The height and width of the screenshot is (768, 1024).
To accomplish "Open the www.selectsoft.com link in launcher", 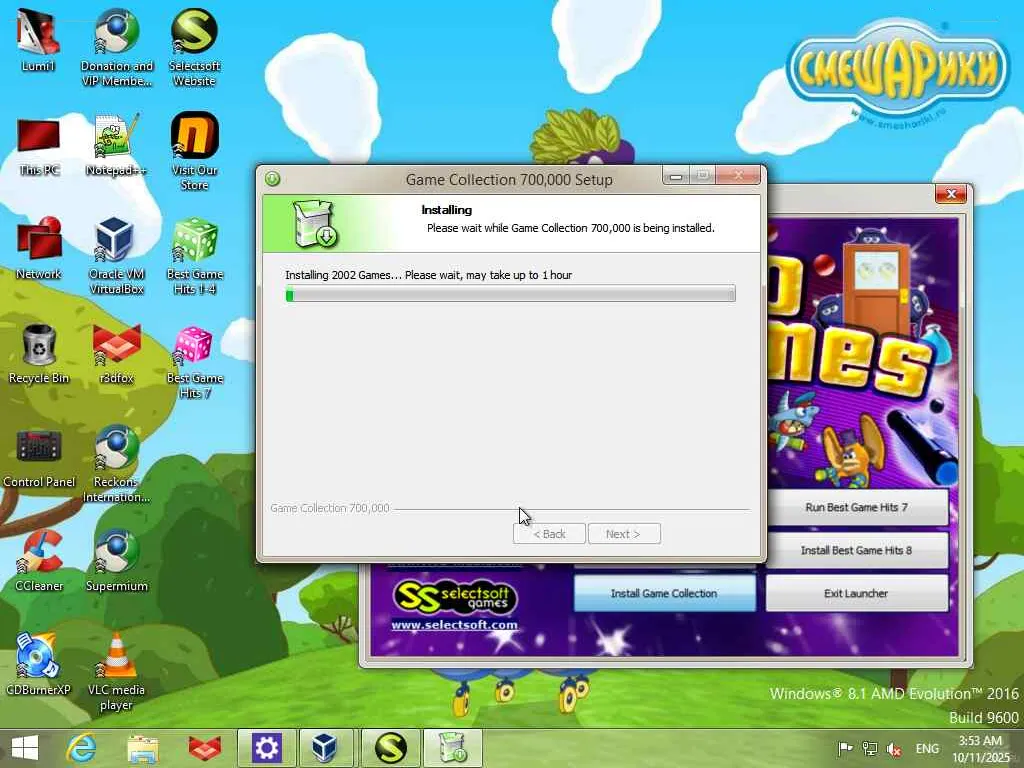I will pos(455,625).
